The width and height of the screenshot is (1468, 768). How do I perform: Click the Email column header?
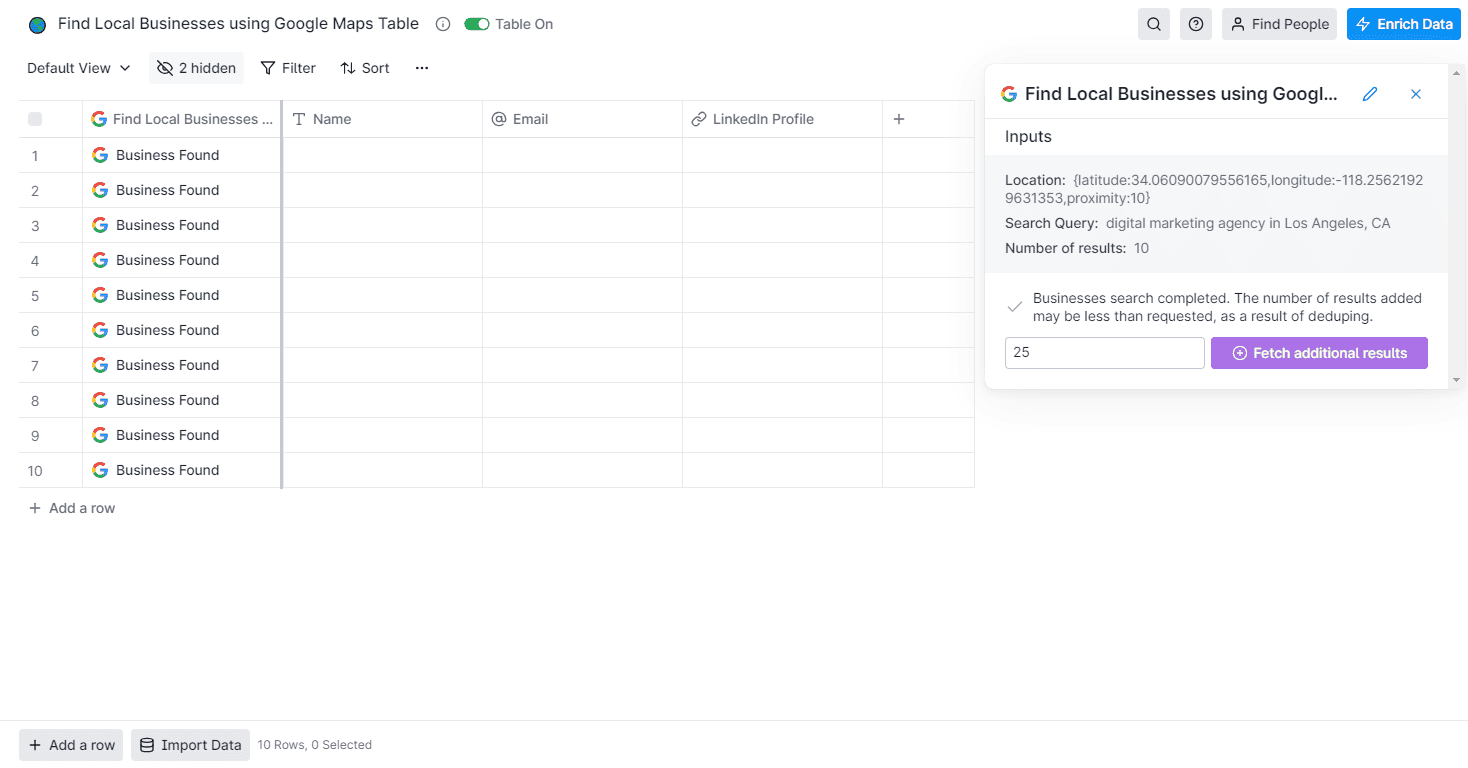[x=582, y=119]
